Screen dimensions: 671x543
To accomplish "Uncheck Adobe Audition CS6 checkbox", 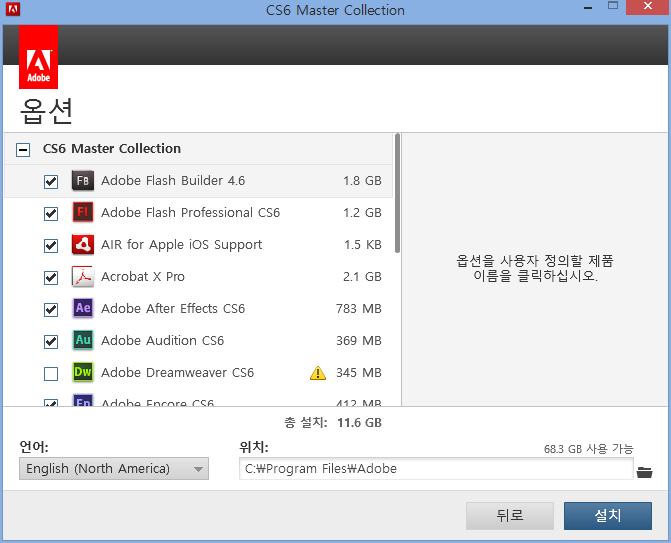I will (51, 341).
